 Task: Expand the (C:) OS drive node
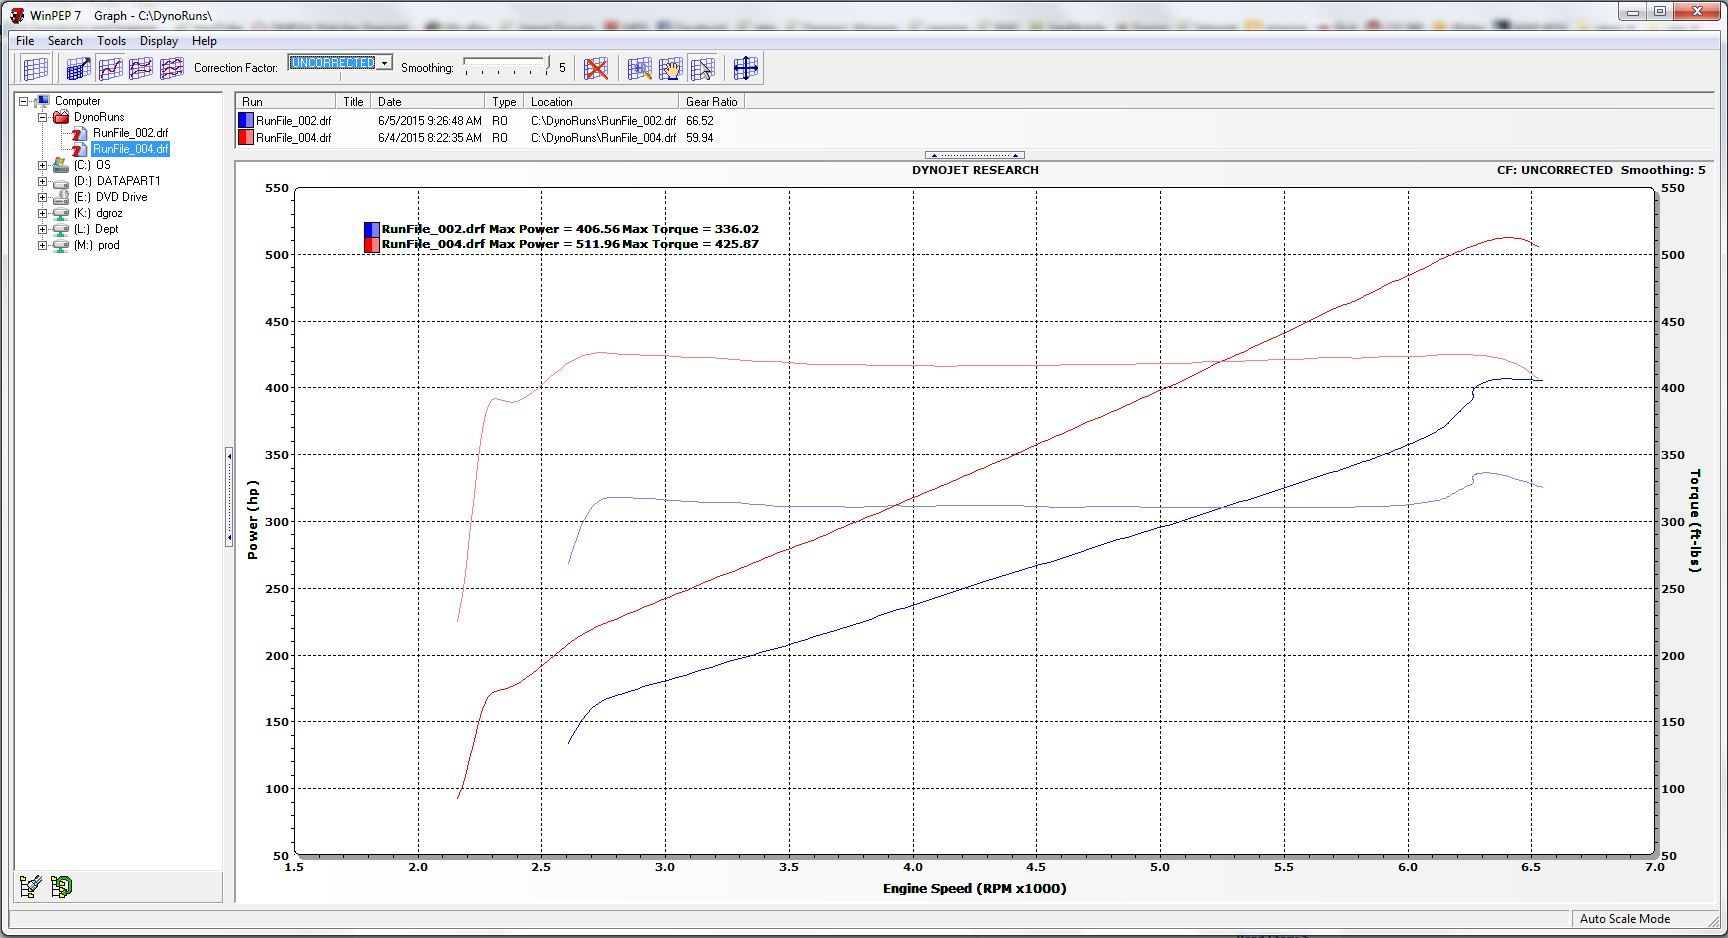pos(43,165)
